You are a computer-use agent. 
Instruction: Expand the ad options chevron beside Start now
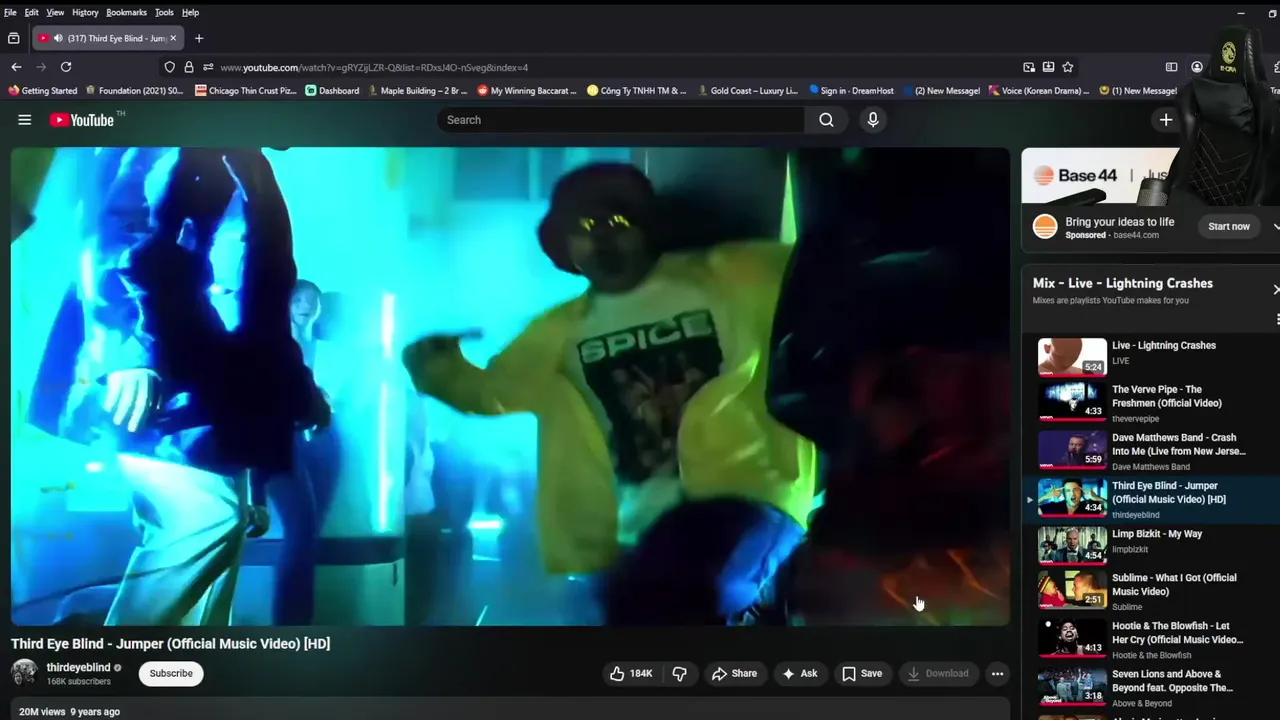pos(1275,227)
